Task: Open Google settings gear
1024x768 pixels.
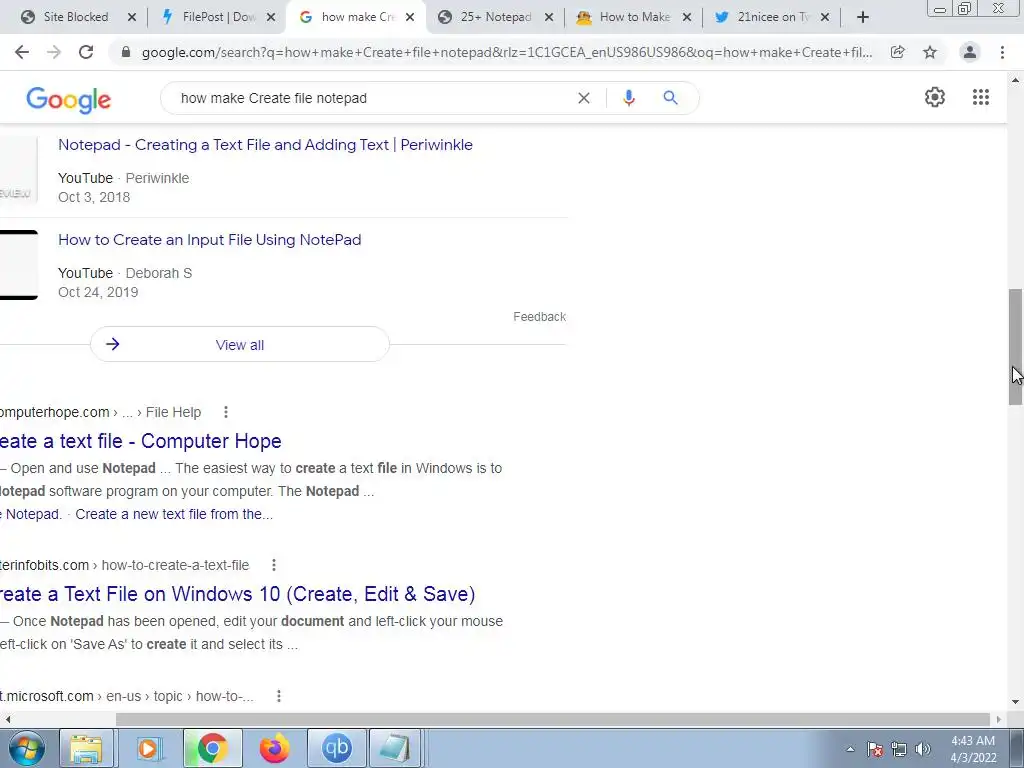Action: 935,97
